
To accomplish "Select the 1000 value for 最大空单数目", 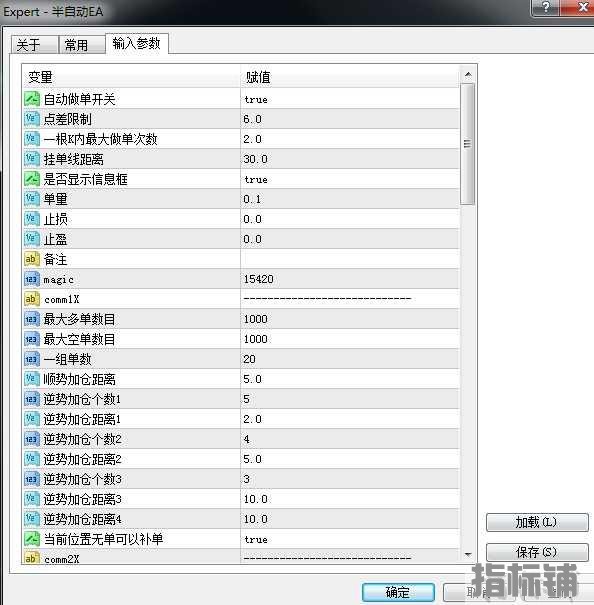I will (x=256, y=340).
